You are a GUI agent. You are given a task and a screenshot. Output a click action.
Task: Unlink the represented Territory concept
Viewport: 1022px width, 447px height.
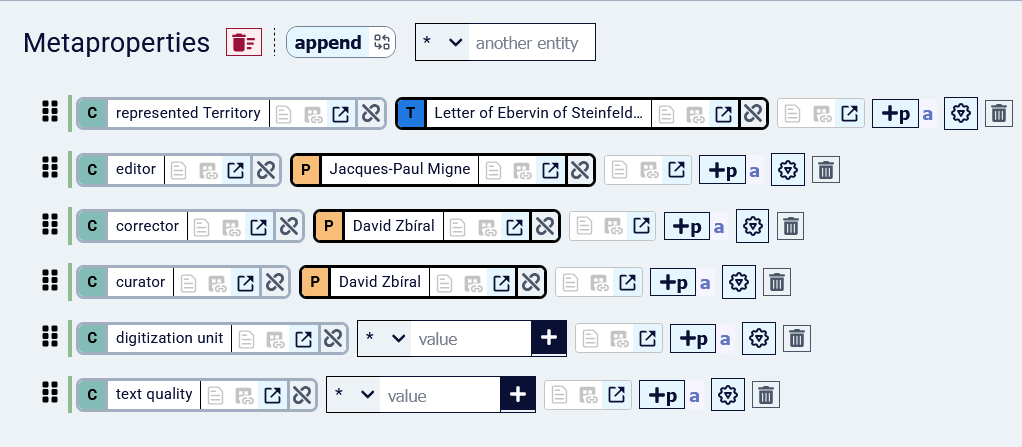click(x=371, y=114)
